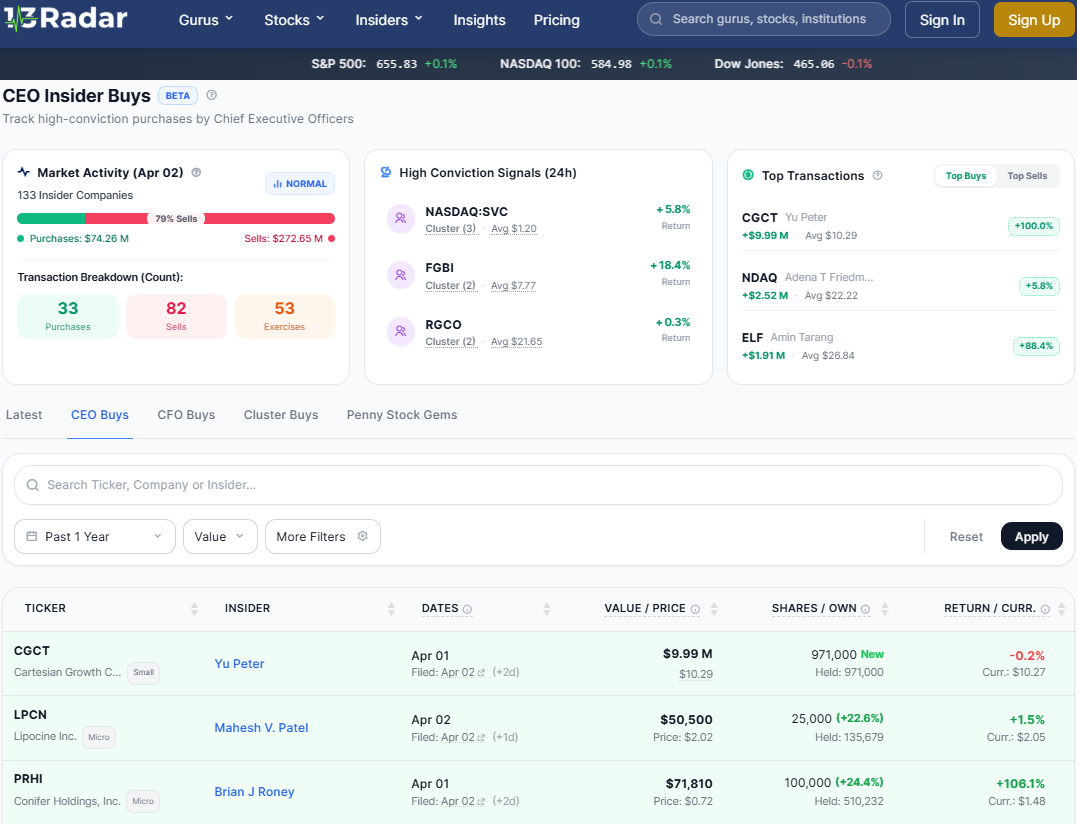Switch to Top Sells view
This screenshot has height=824, width=1077.
click(1027, 176)
